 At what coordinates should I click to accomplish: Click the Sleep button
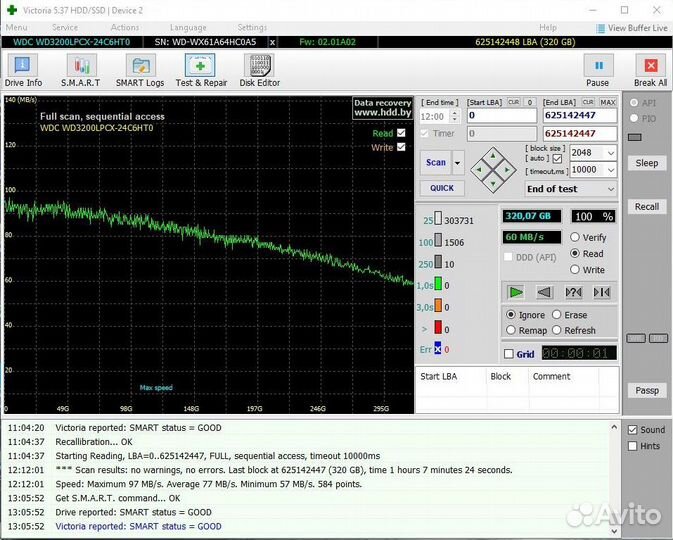(x=646, y=163)
